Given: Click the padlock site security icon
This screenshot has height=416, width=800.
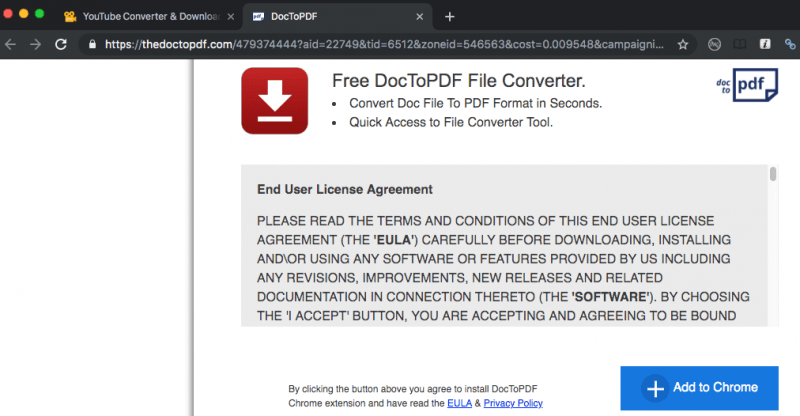Looking at the screenshot, I should click(92, 45).
